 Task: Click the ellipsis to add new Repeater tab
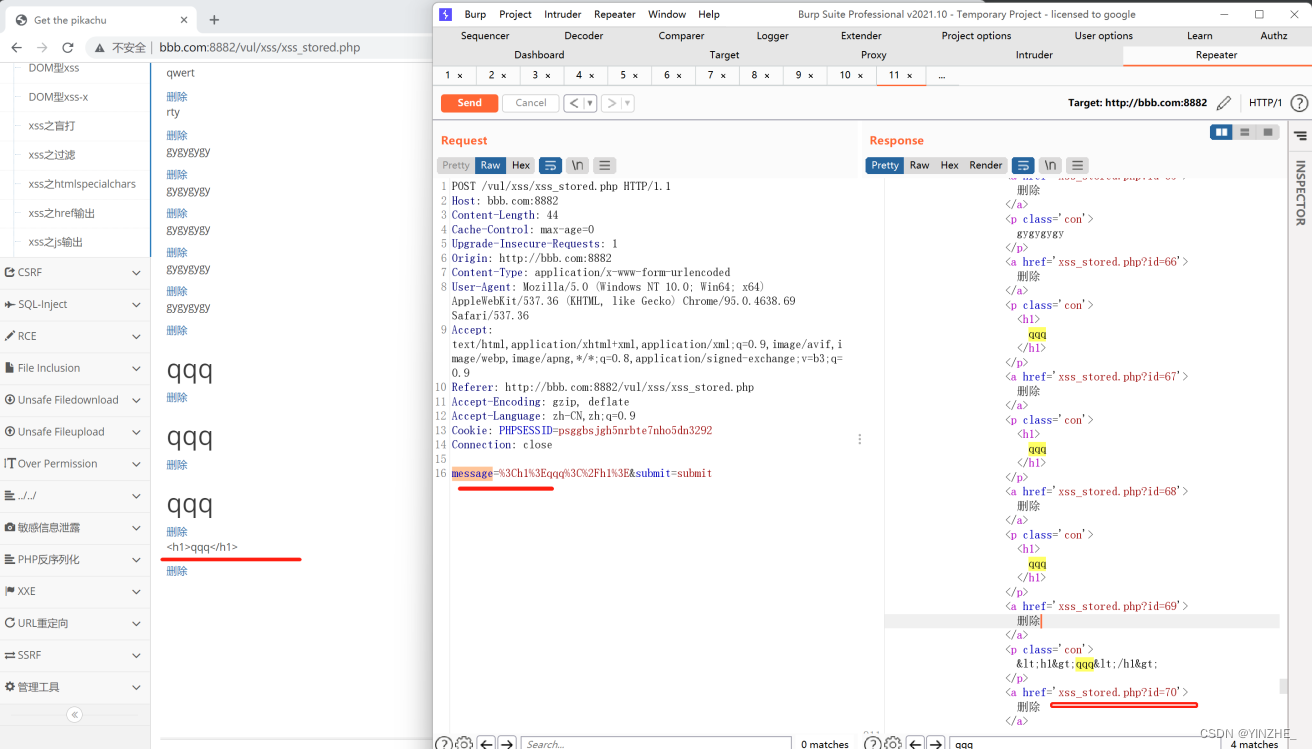[x=941, y=75]
